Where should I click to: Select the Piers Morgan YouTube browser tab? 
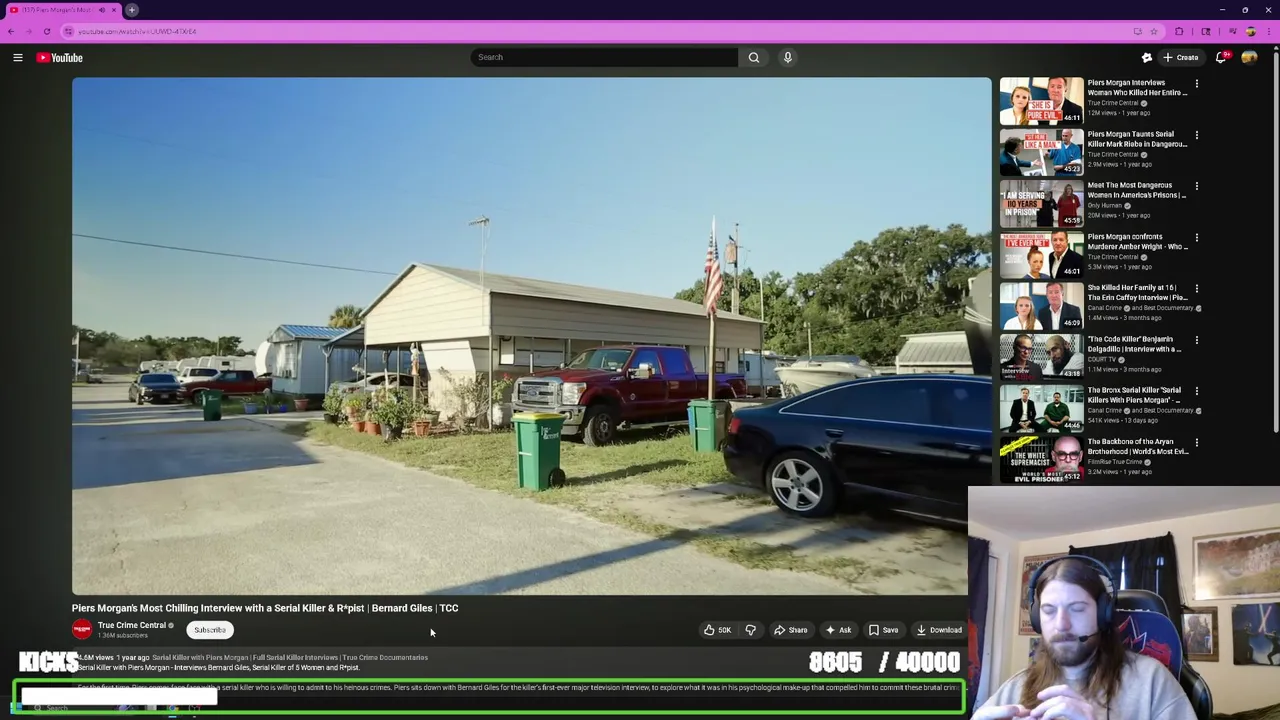[62, 10]
